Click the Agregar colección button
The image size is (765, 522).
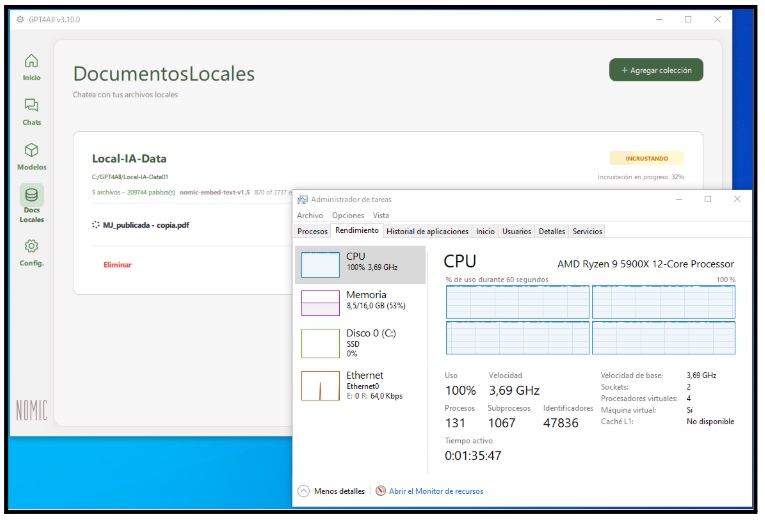(x=656, y=70)
